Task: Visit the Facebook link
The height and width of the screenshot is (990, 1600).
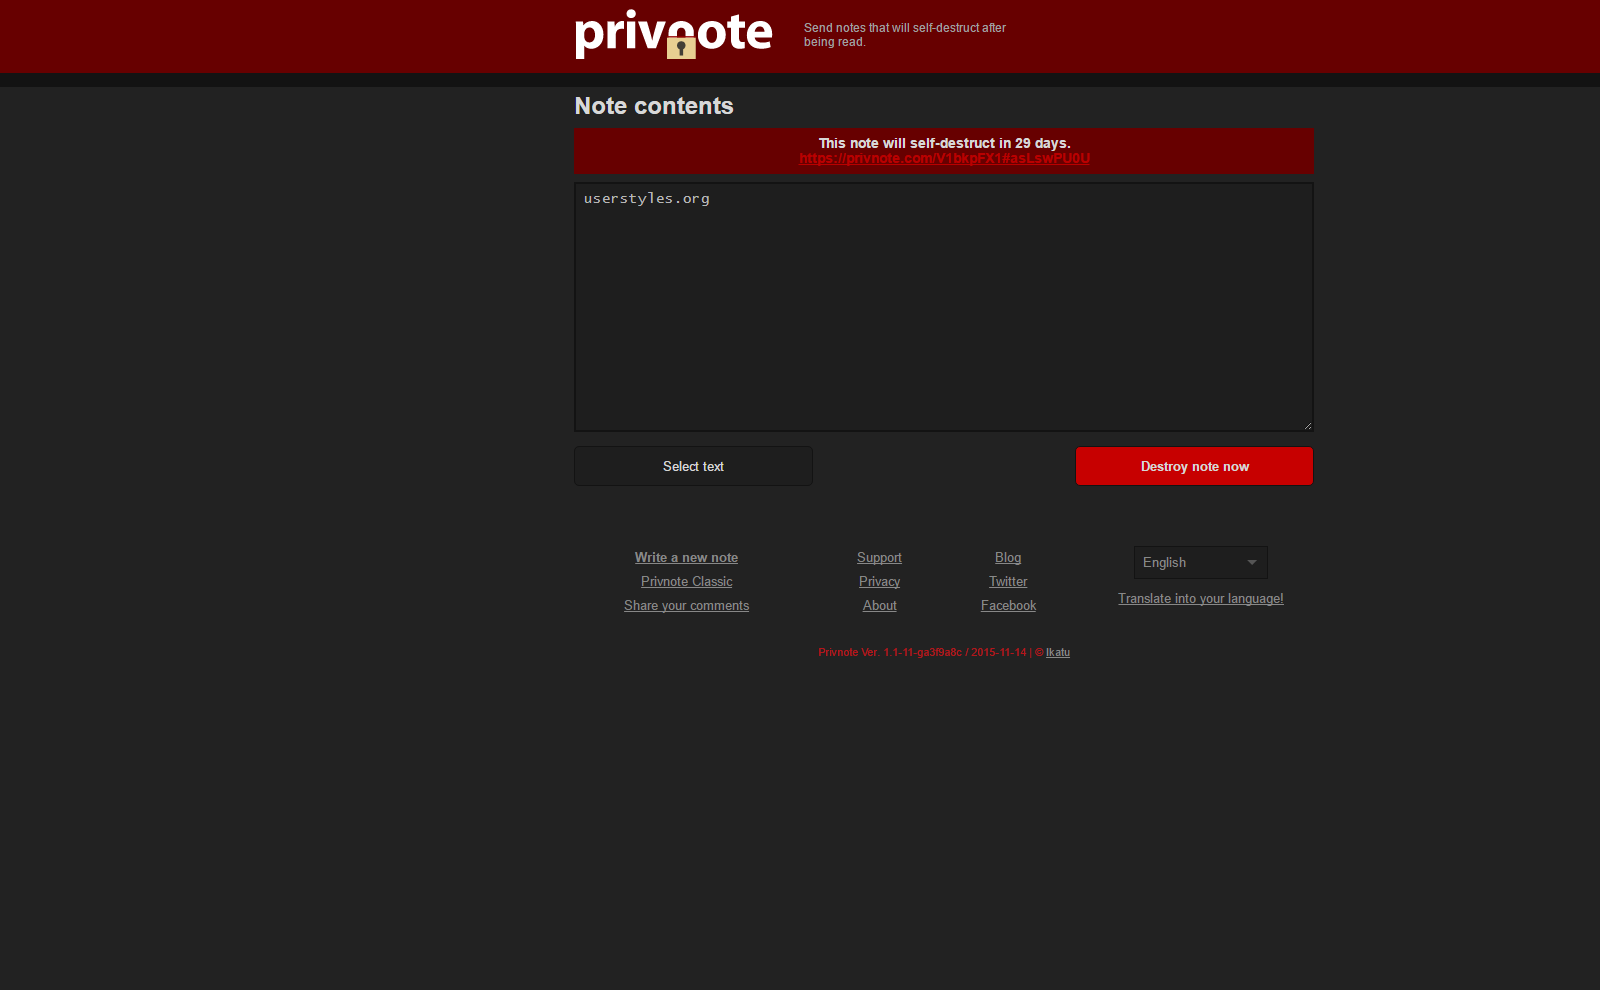Action: (1008, 606)
